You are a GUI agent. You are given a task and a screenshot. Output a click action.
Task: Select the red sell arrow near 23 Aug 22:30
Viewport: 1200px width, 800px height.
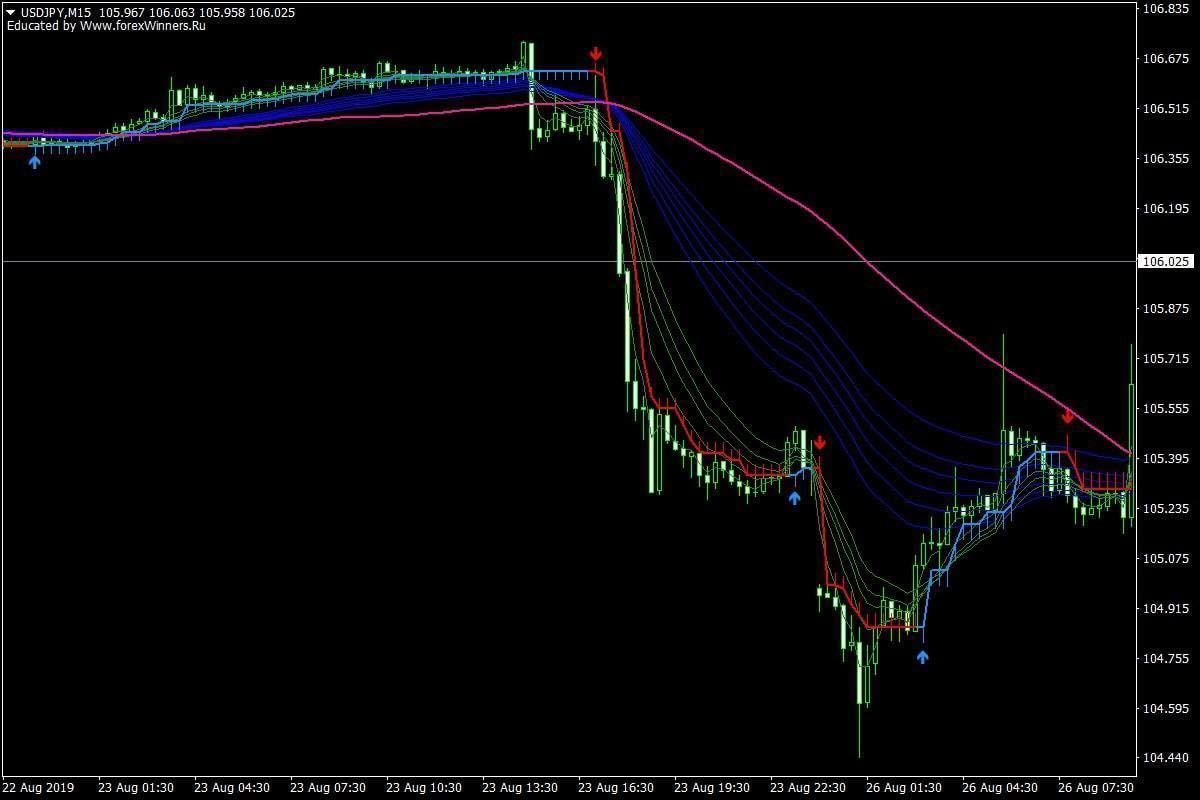820,442
